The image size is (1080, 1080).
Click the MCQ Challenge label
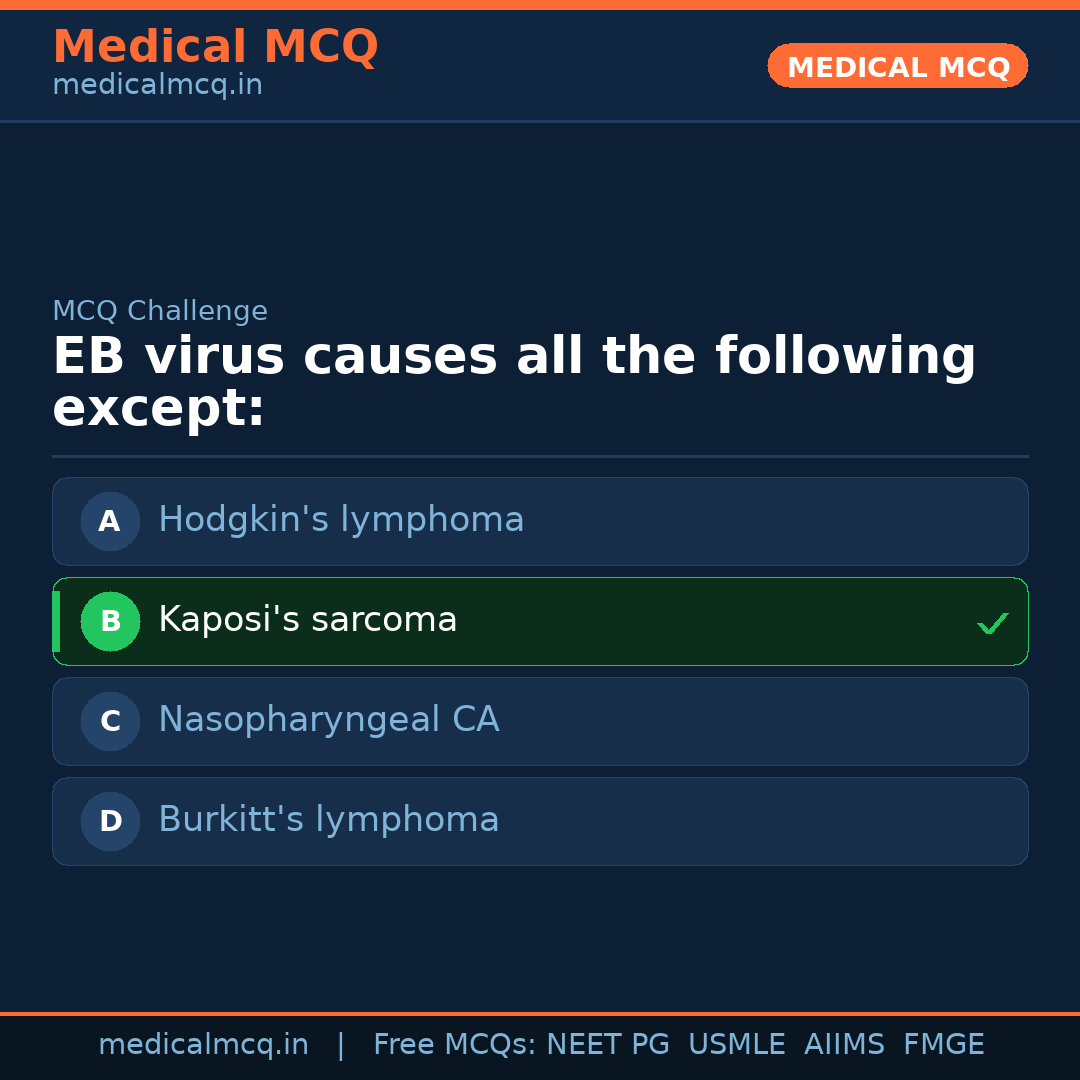[x=160, y=311]
